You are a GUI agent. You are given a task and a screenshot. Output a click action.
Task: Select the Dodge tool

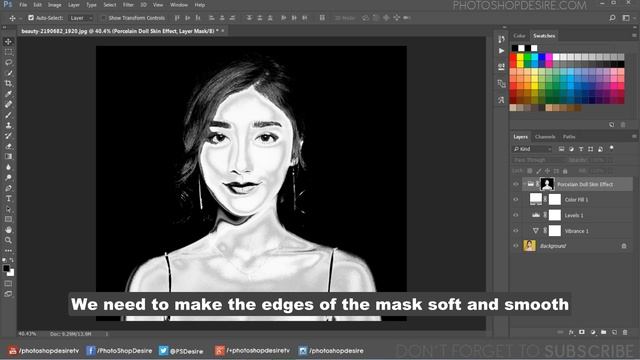click(x=8, y=178)
